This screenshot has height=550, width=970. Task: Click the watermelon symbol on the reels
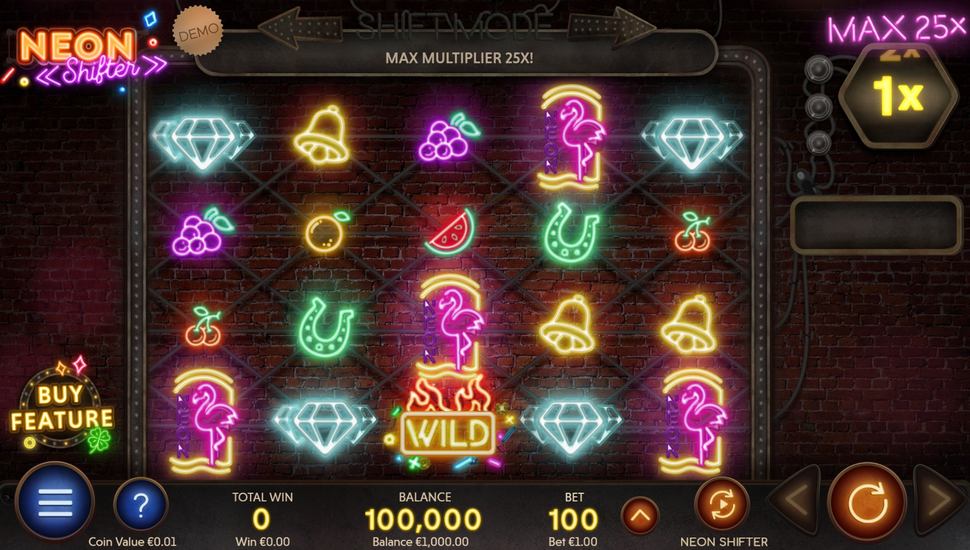(450, 232)
